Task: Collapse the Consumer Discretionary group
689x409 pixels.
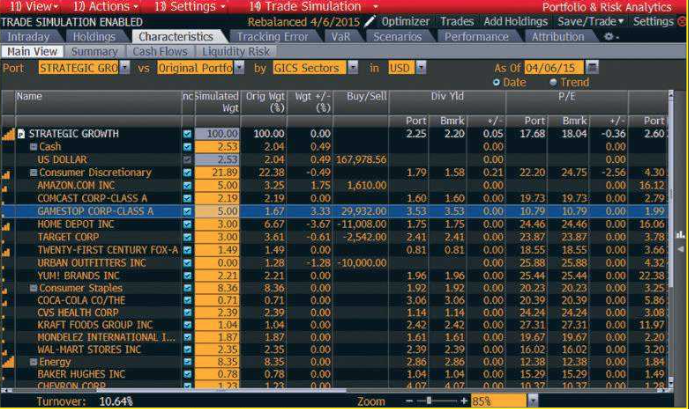Action: (33, 173)
